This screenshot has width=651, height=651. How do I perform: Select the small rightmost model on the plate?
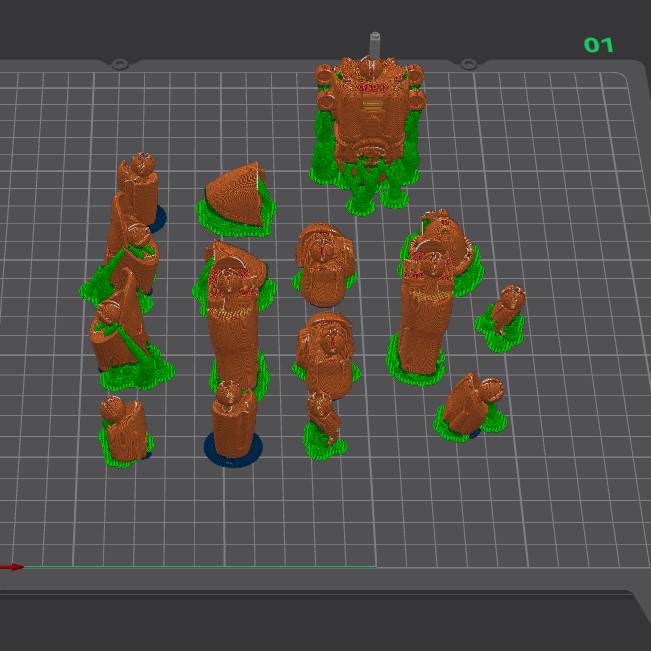coord(508,310)
